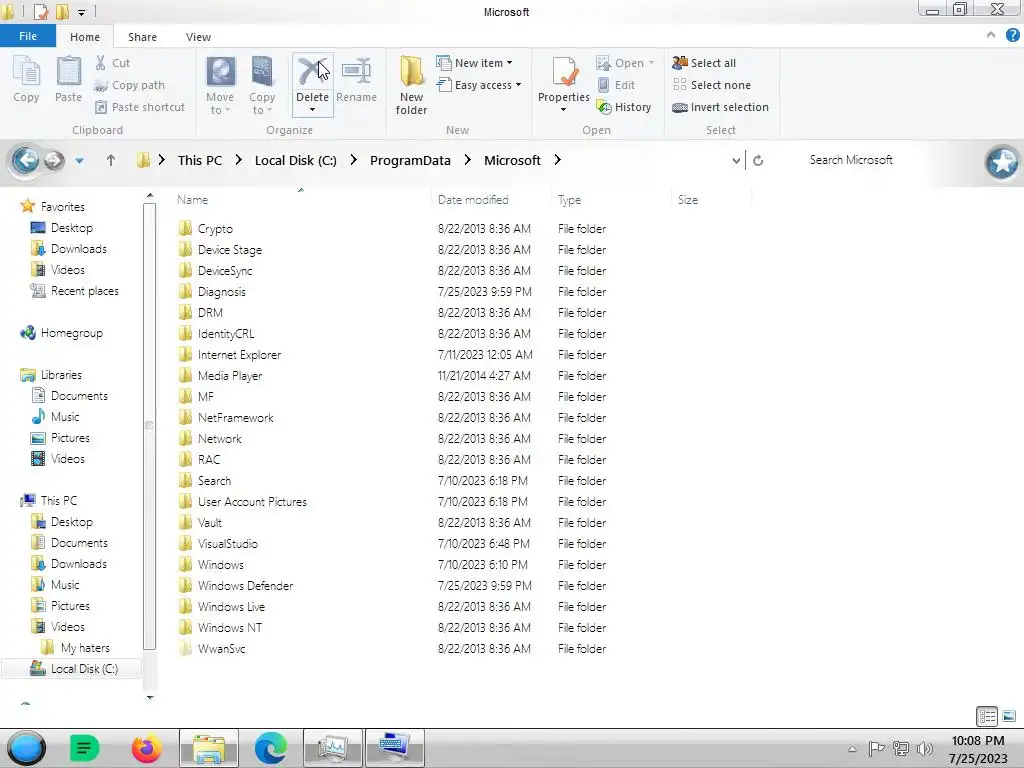Sort by the Name column header
The height and width of the screenshot is (768, 1024).
pyautogui.click(x=193, y=200)
